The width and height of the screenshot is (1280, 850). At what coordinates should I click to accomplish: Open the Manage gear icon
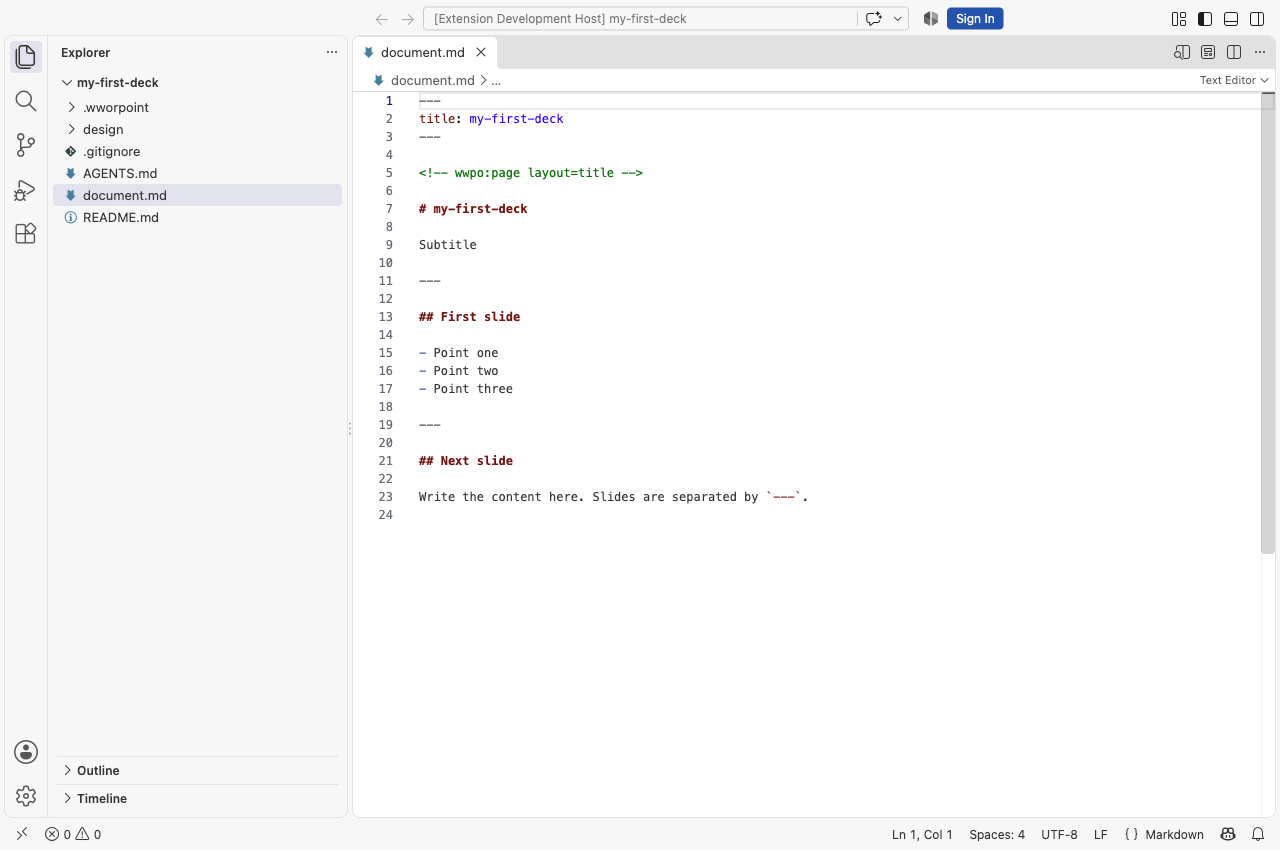(26, 796)
